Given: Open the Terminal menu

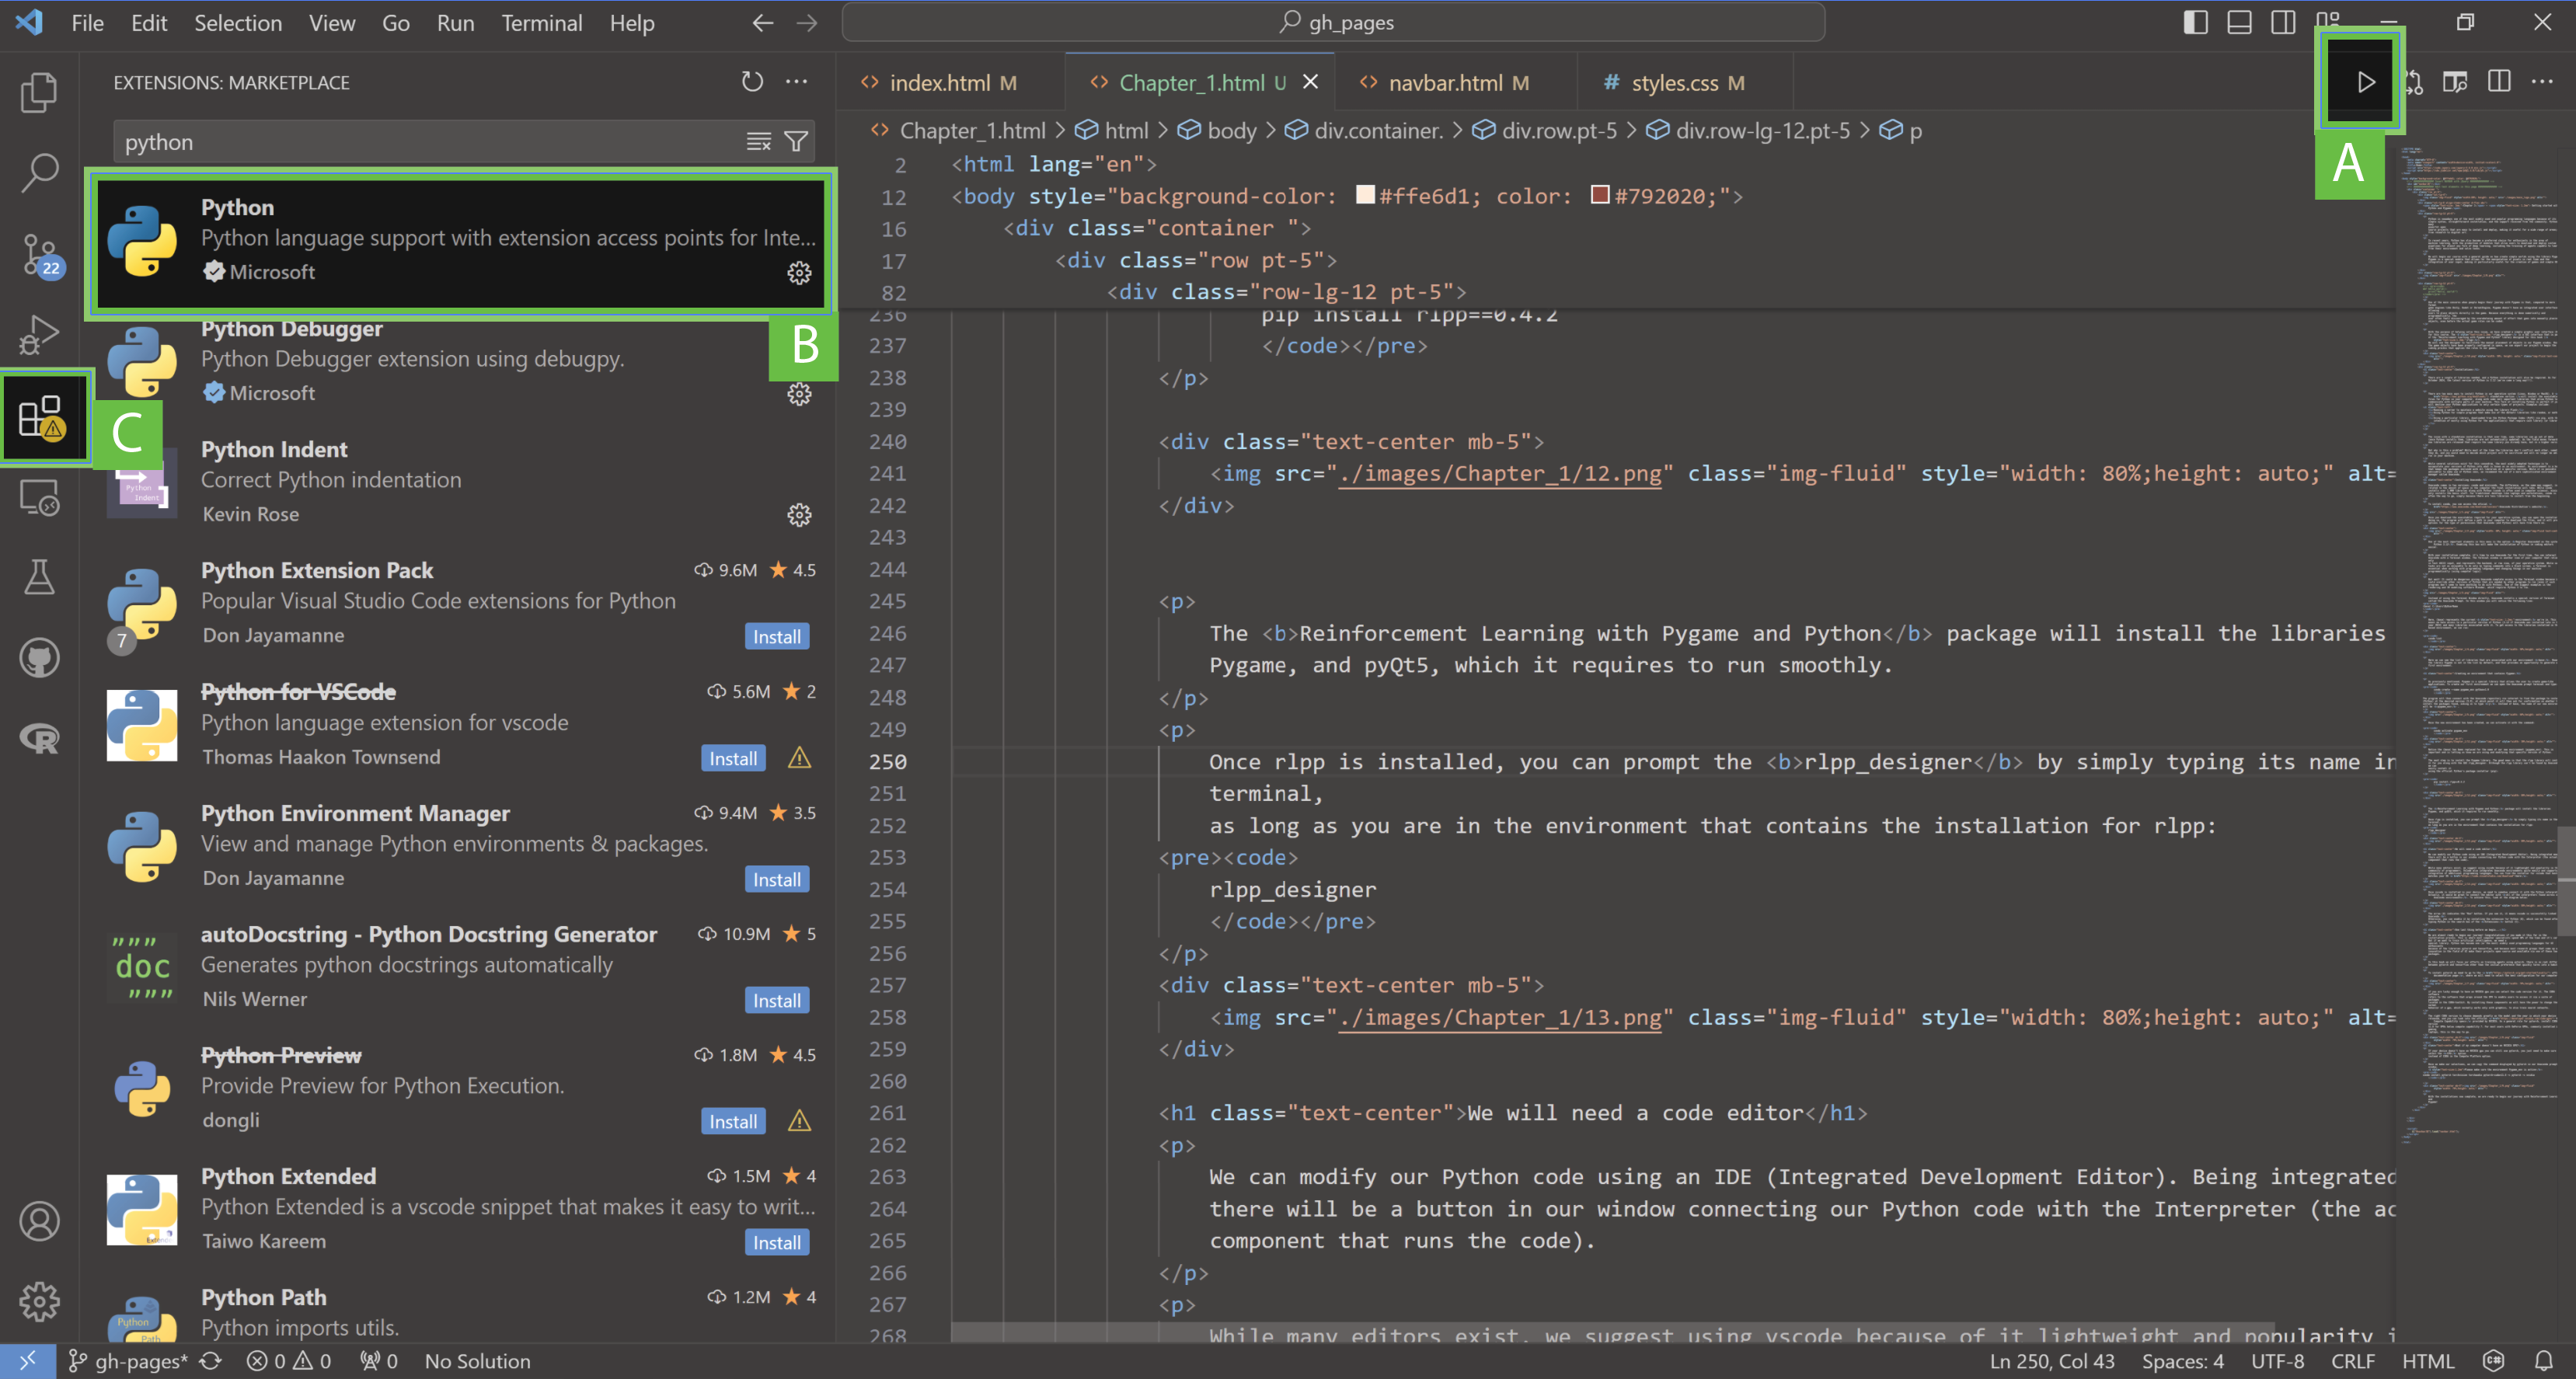Looking at the screenshot, I should 541,22.
